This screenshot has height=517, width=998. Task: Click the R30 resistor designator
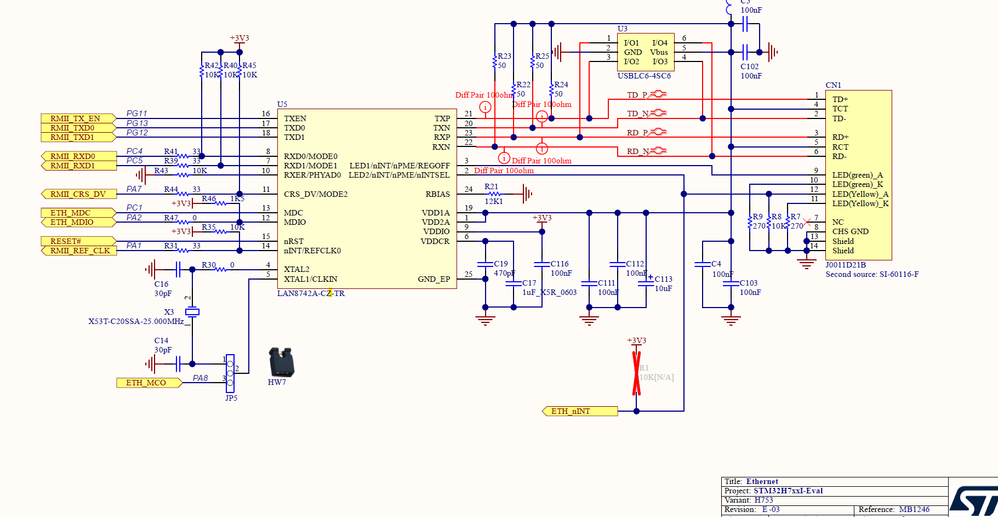point(209,265)
